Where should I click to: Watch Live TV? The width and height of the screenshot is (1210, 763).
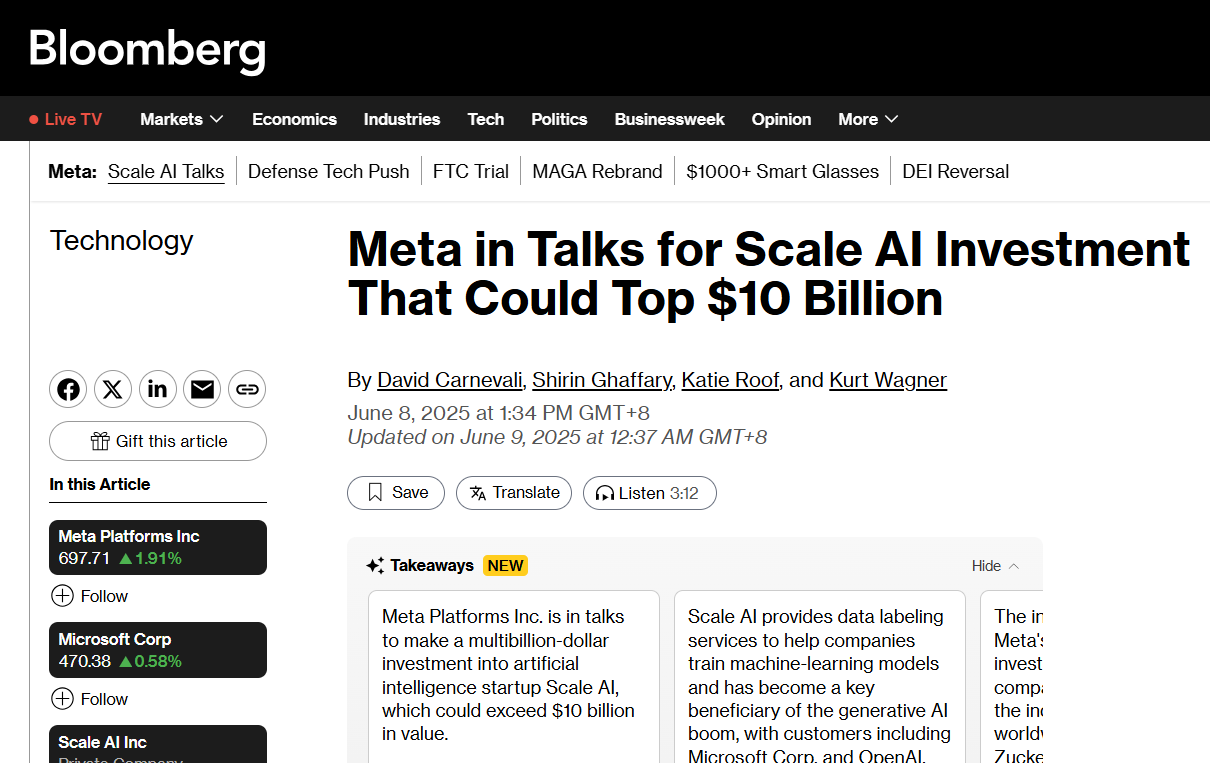(x=65, y=119)
